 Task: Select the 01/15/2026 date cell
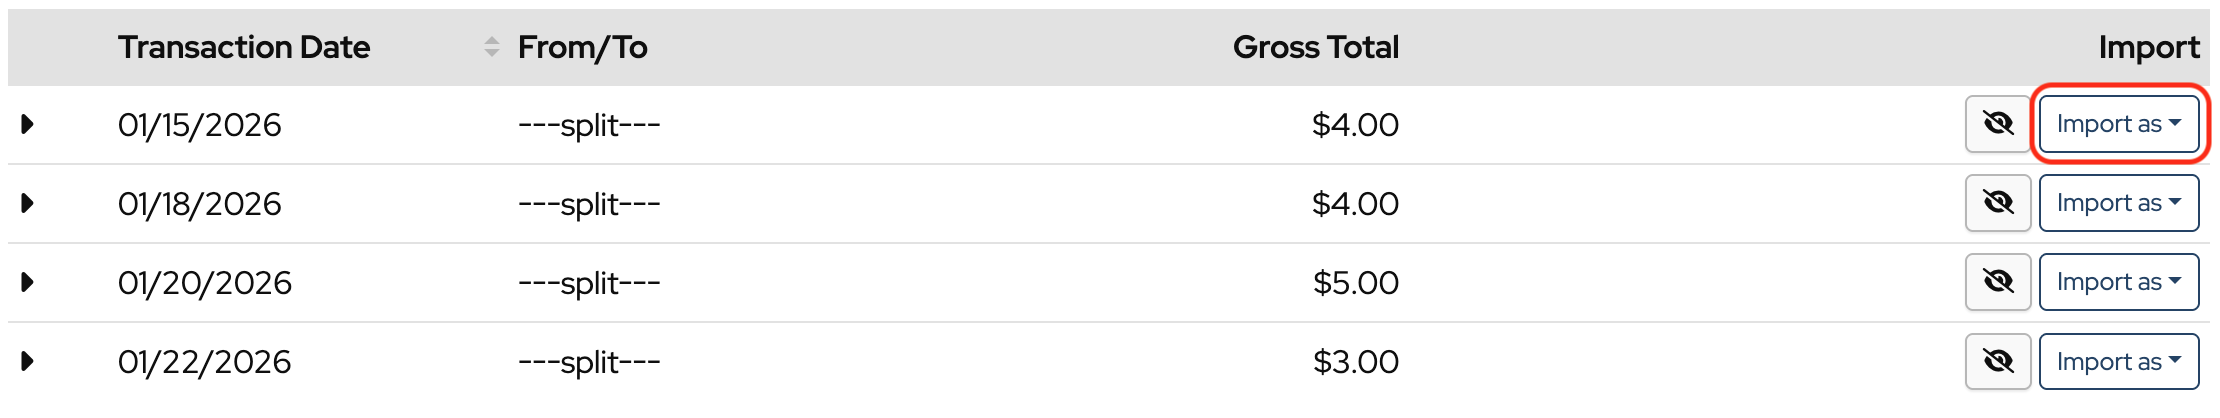point(200,125)
